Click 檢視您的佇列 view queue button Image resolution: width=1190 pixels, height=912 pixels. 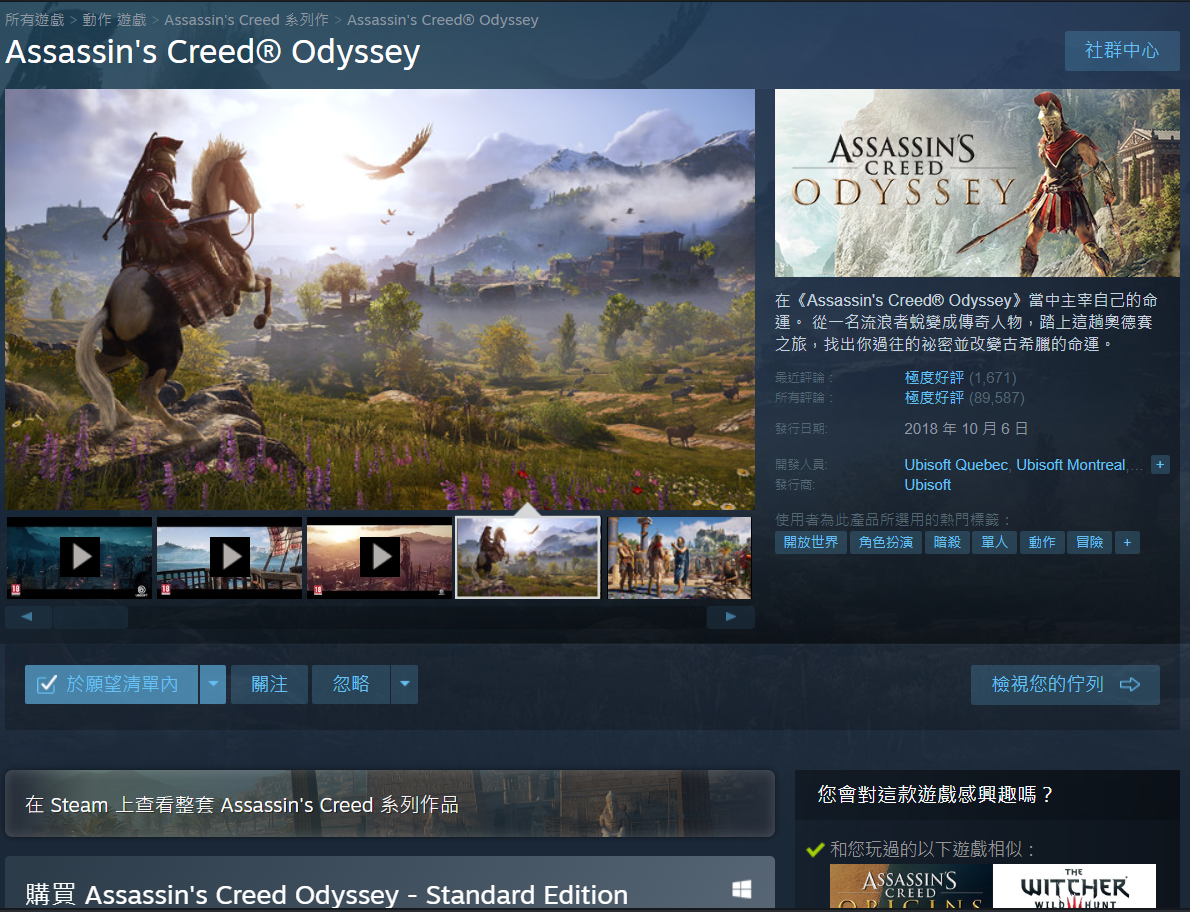[1066, 684]
